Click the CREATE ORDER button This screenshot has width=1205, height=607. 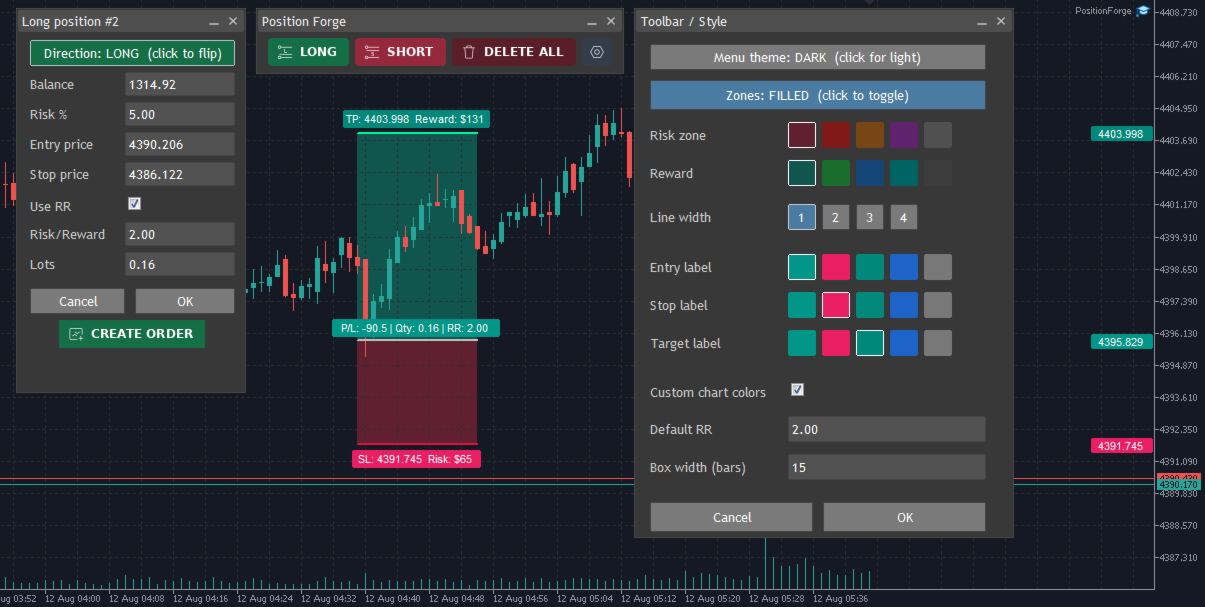point(132,333)
